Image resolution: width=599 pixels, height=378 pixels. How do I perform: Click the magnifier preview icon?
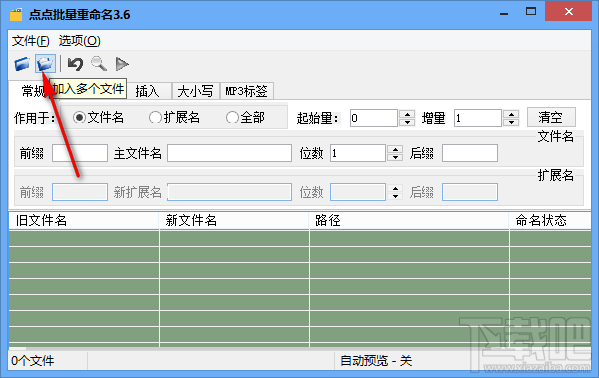[99, 64]
